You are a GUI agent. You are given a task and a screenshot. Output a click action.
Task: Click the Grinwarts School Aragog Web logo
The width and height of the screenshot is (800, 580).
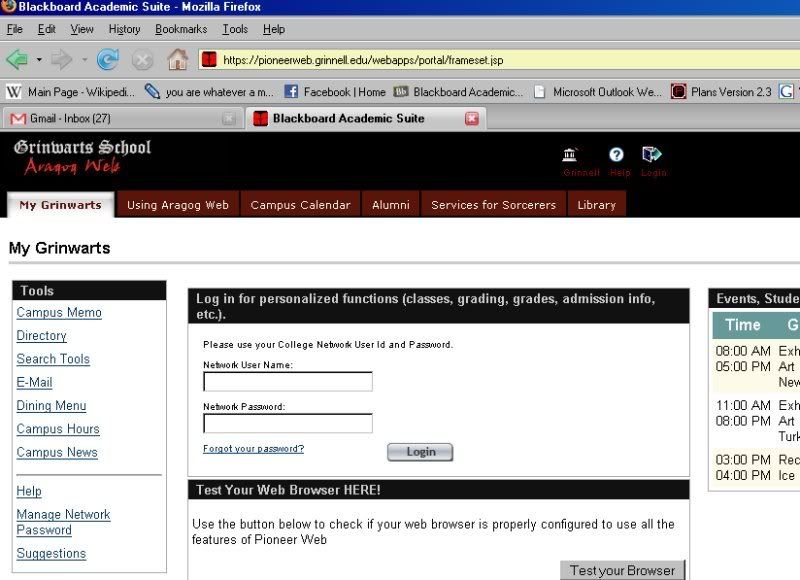(x=82, y=157)
